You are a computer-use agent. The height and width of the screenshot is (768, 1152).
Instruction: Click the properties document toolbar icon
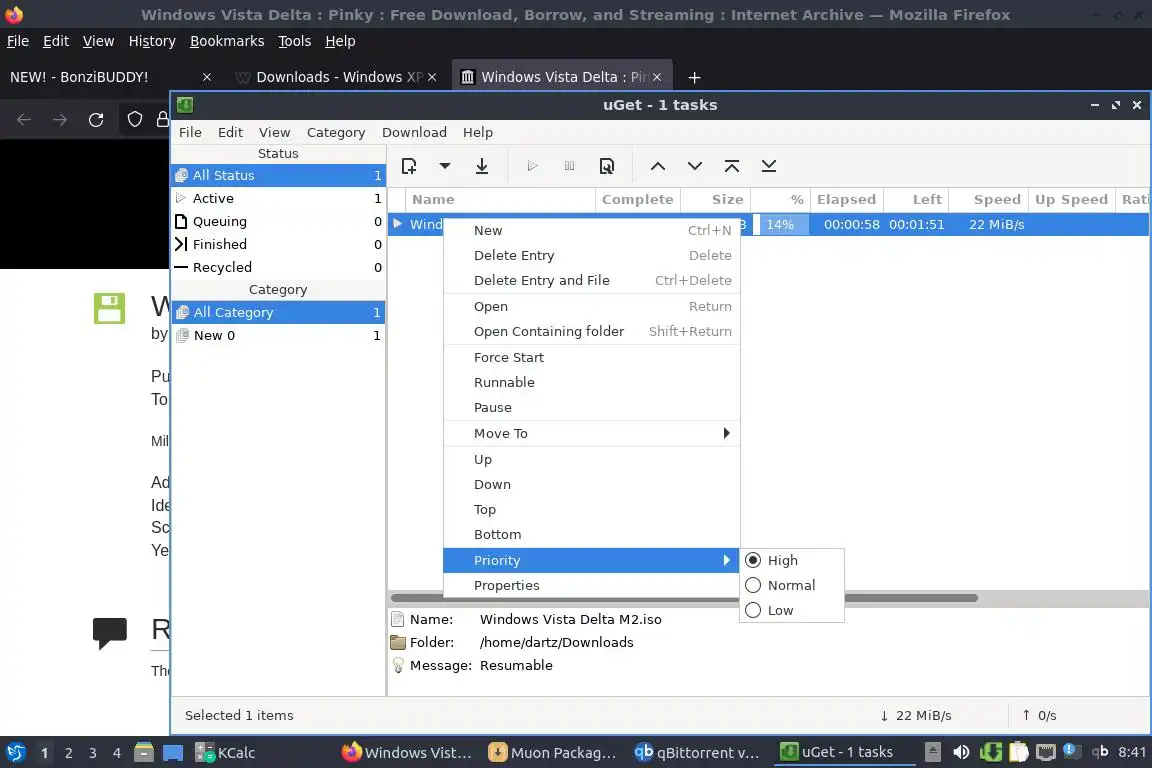coord(607,166)
